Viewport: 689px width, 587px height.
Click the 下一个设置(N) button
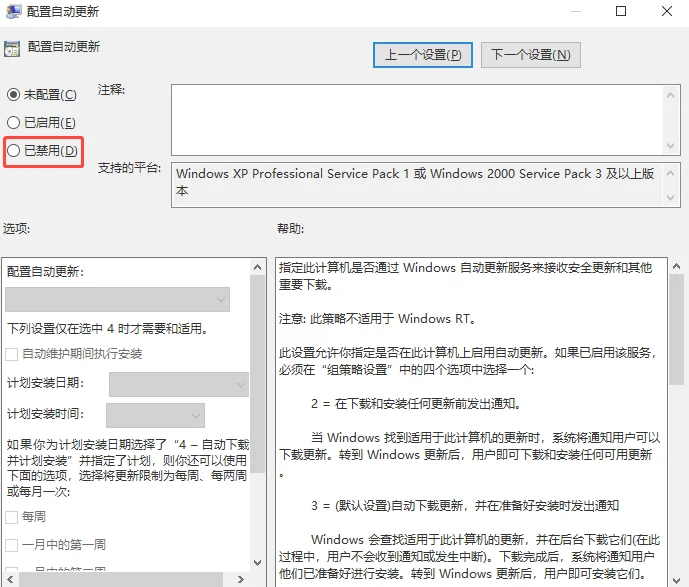pos(531,55)
